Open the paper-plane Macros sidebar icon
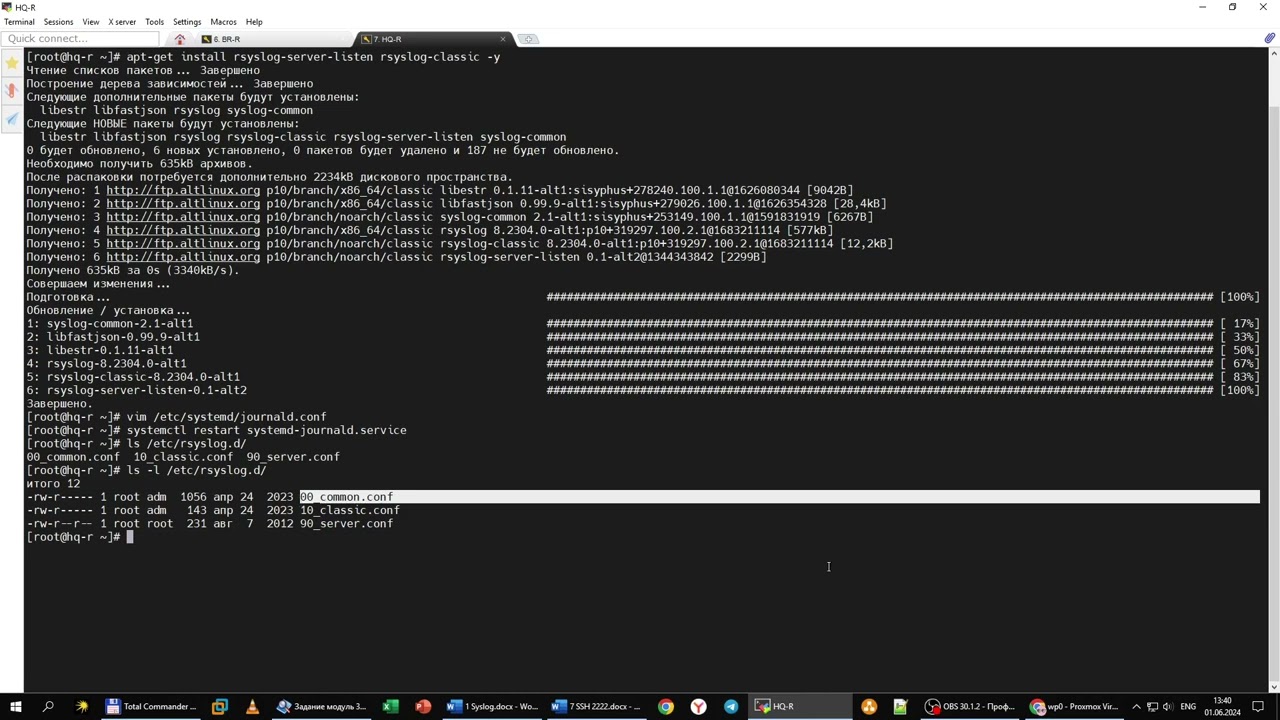Viewport: 1280px width, 720px height. click(x=12, y=119)
